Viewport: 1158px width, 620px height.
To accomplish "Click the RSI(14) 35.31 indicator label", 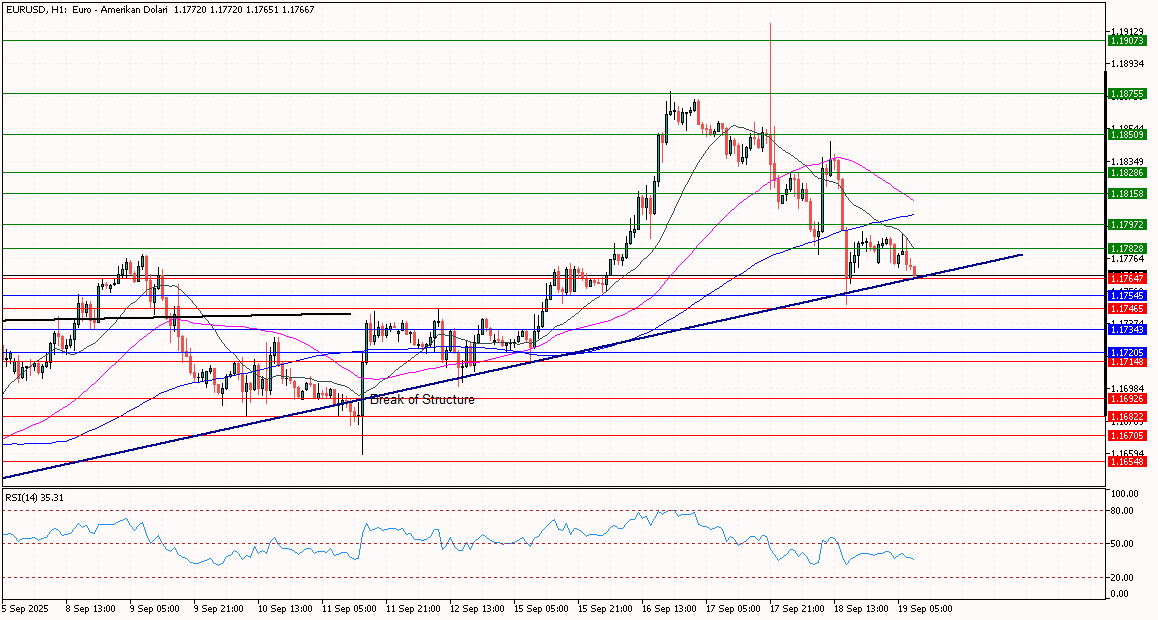I will click(x=34, y=497).
